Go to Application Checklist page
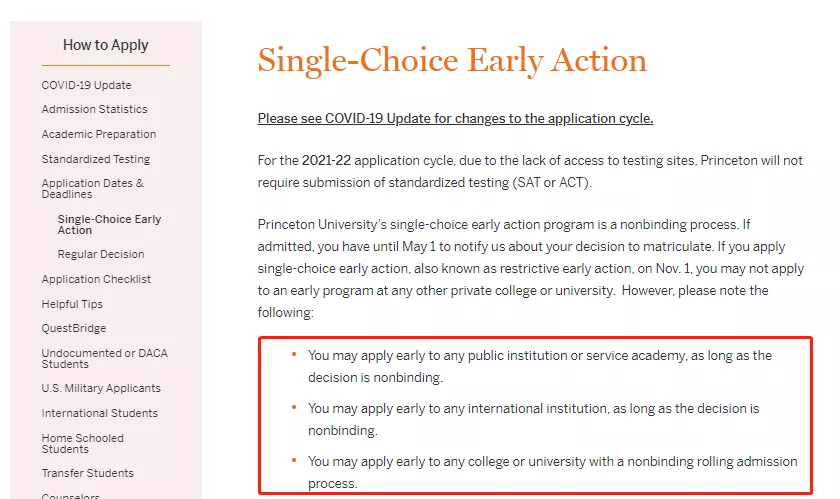This screenshot has width=840, height=499. (97, 280)
